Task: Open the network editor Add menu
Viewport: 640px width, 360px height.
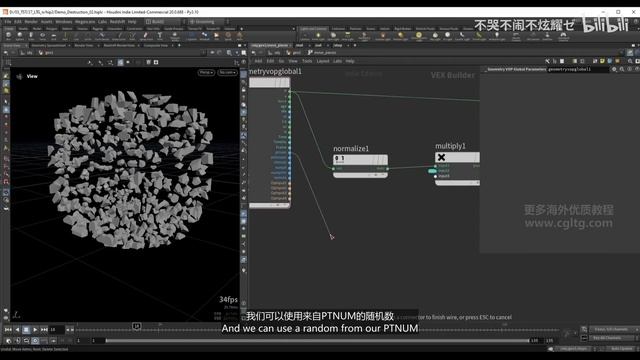Action: tap(258, 61)
